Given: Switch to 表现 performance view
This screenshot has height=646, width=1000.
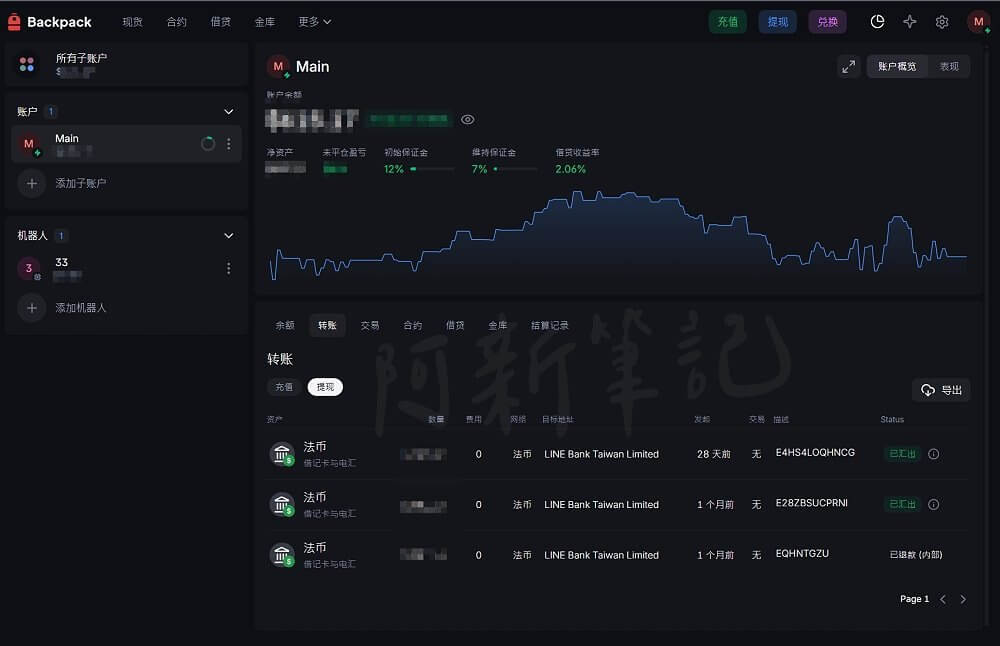Looking at the screenshot, I should point(949,66).
